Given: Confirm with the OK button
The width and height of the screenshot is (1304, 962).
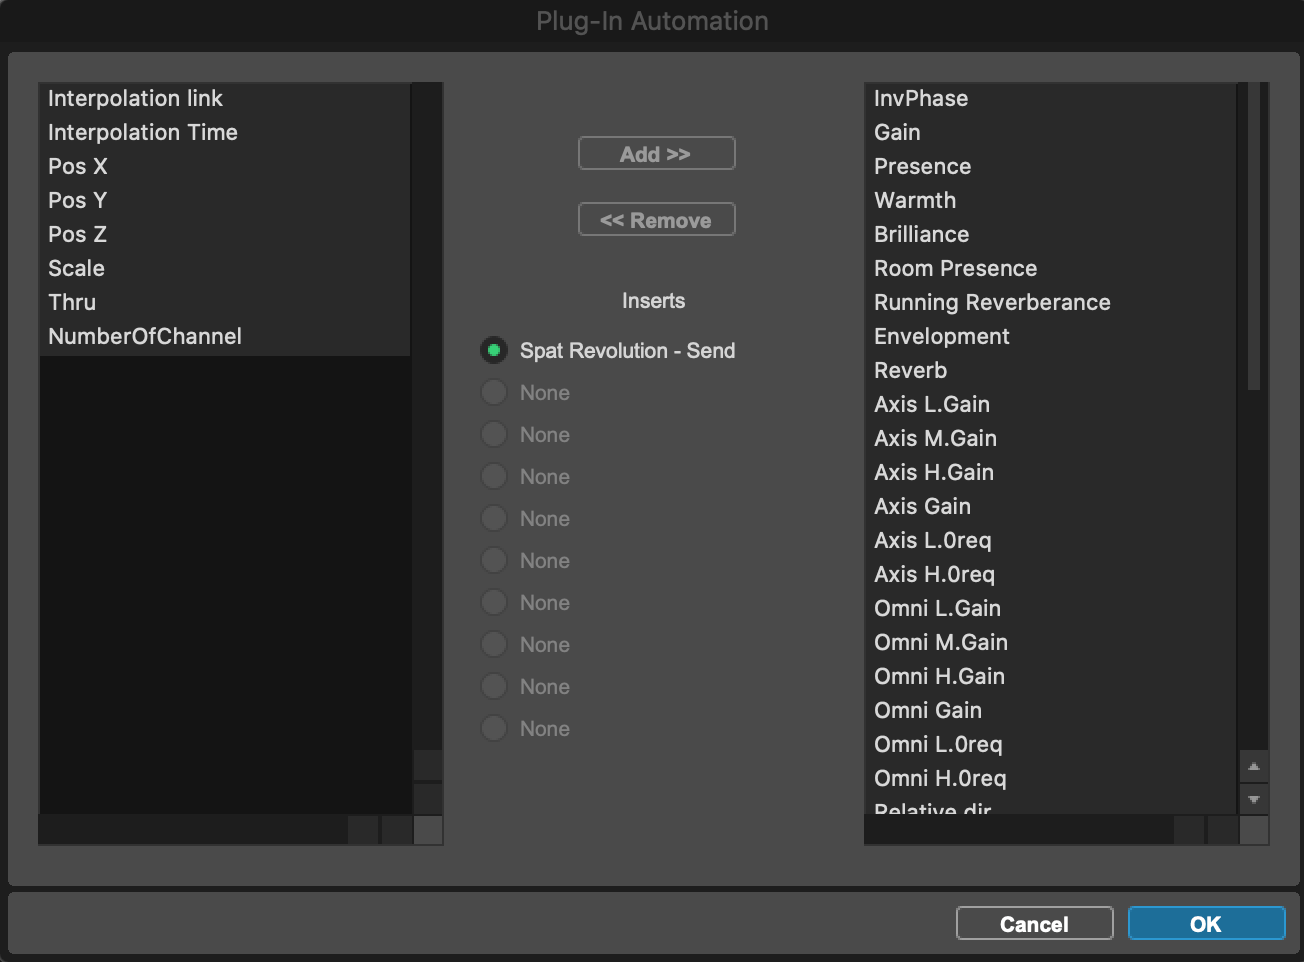Looking at the screenshot, I should (1205, 924).
